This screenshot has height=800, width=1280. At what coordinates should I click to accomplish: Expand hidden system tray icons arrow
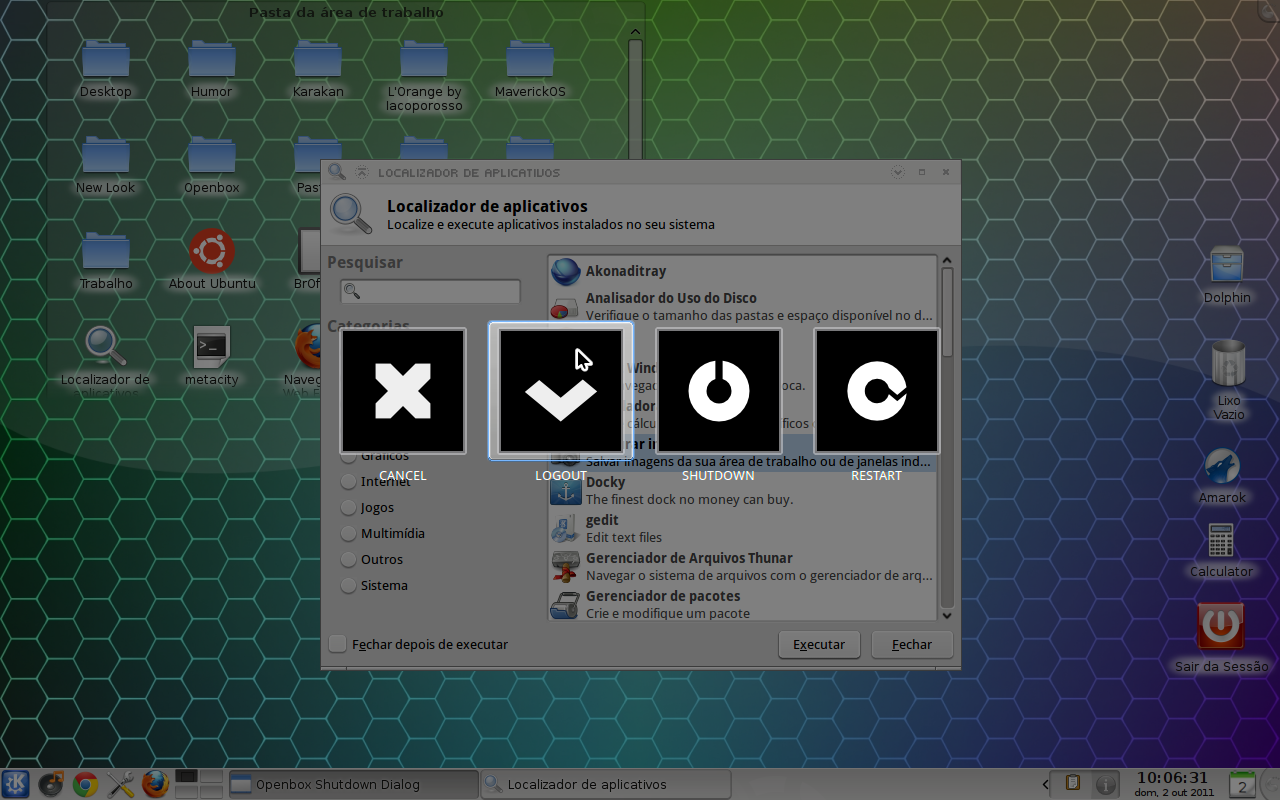click(x=1045, y=784)
